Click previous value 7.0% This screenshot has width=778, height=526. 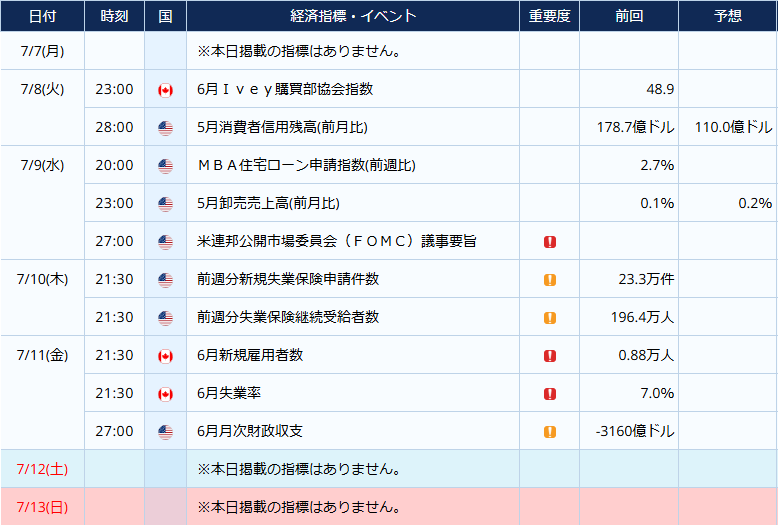pyautogui.click(x=657, y=394)
